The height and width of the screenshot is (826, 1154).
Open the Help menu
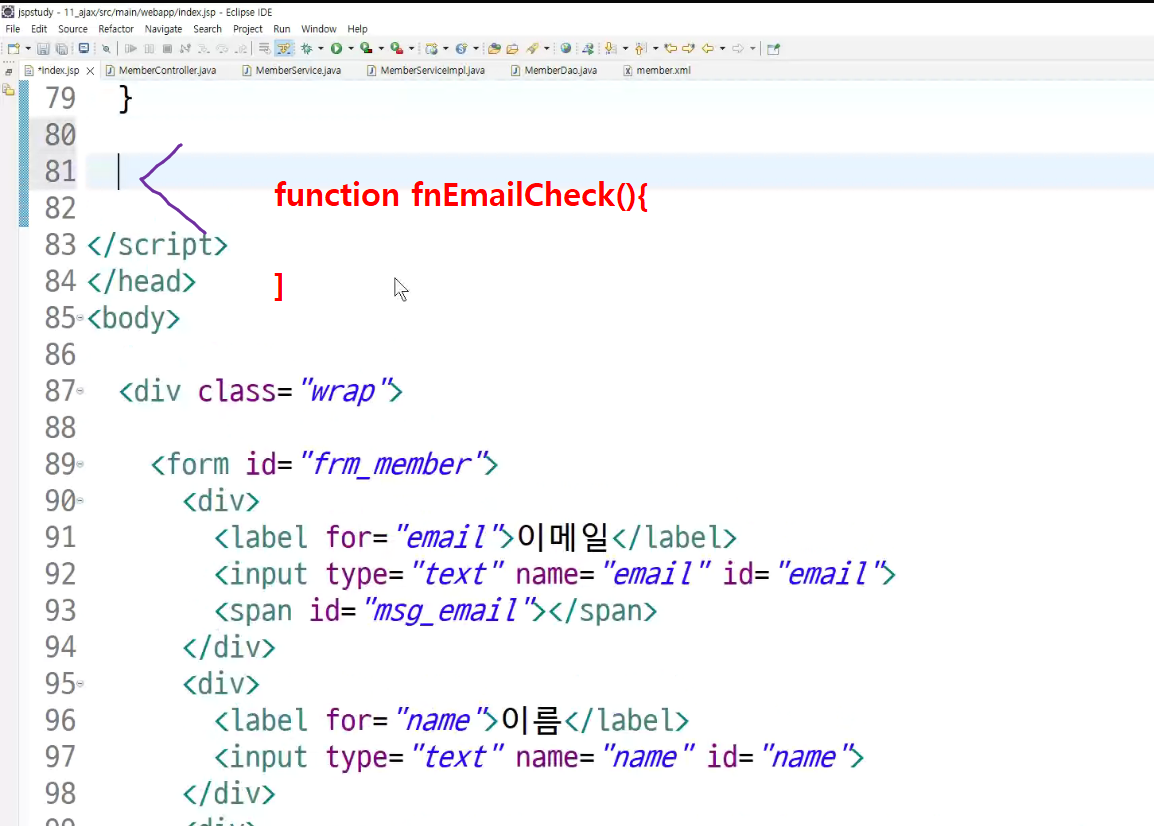pos(358,29)
